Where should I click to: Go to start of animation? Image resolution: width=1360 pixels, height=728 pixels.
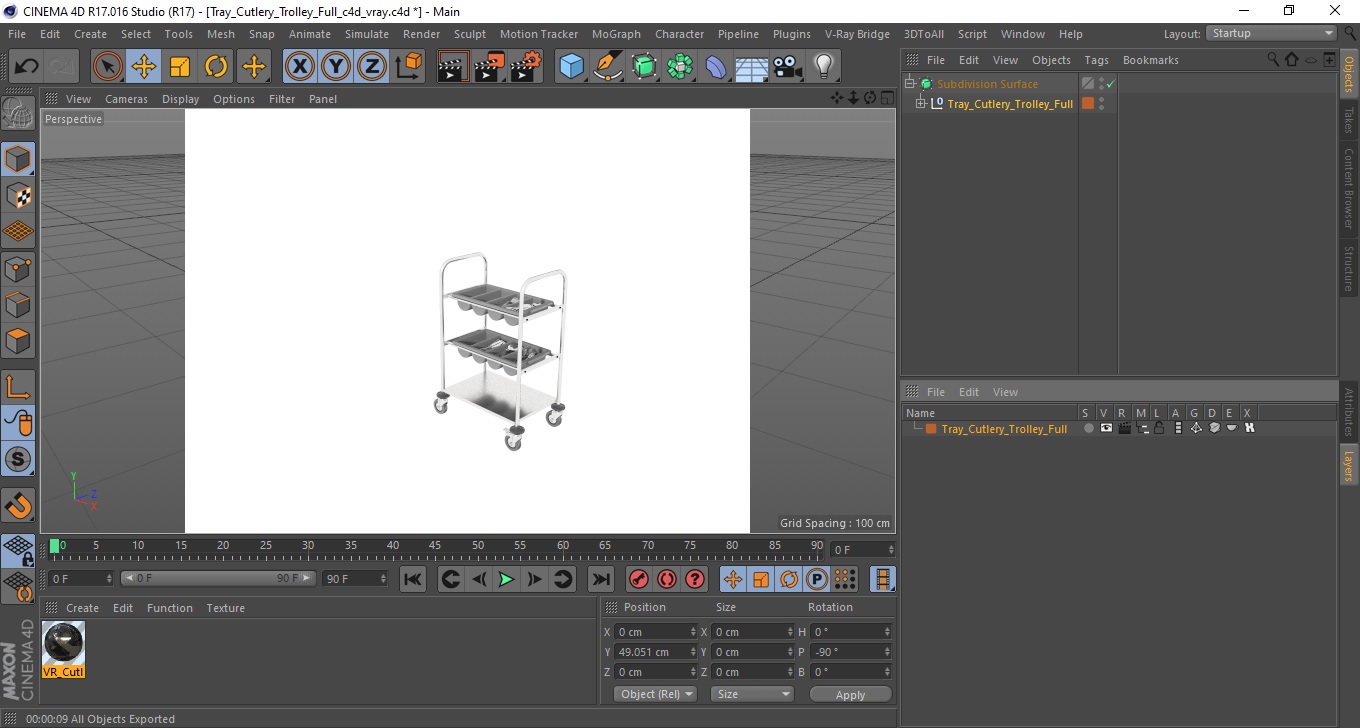pos(413,579)
